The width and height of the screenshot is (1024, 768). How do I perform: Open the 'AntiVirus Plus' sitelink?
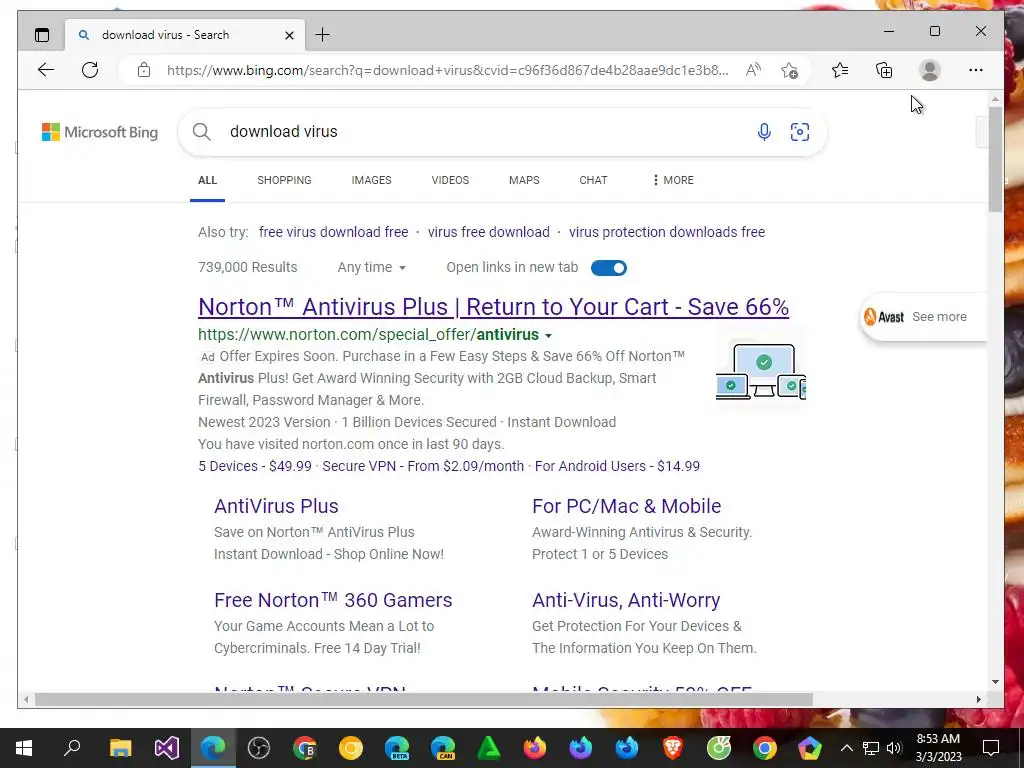click(276, 506)
